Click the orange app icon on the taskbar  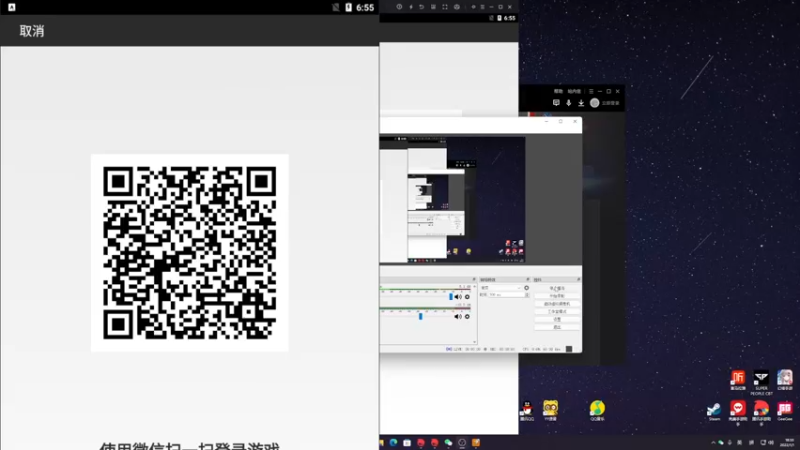(476, 443)
